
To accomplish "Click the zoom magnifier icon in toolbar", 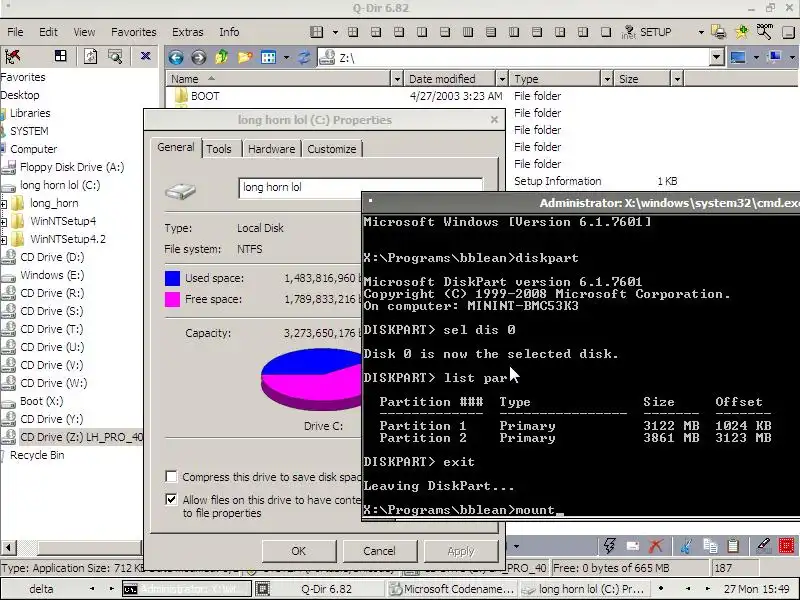I will coord(764,32).
